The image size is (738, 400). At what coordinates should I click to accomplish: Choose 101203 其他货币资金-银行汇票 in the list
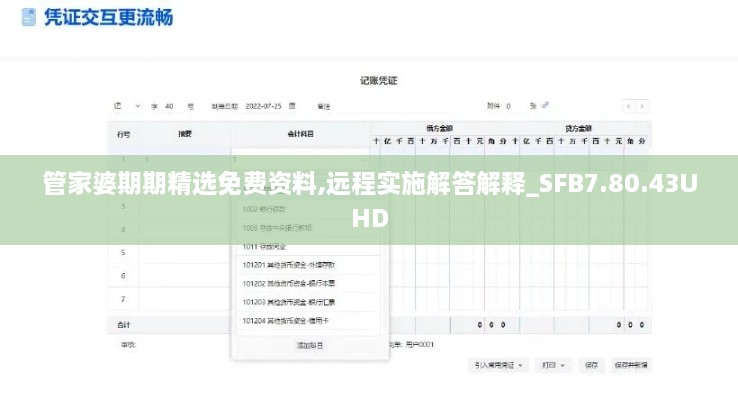(308, 302)
